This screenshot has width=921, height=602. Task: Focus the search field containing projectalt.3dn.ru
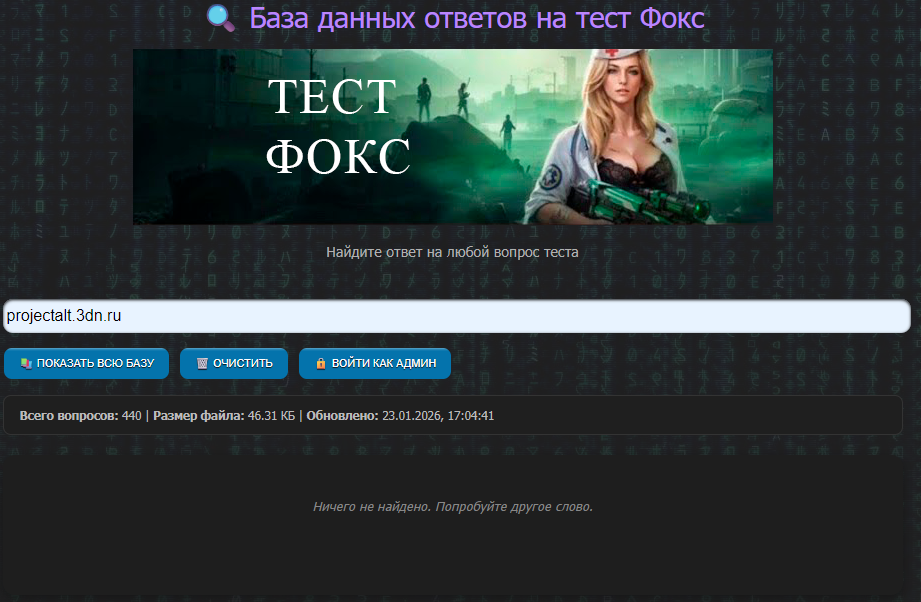coord(456,316)
